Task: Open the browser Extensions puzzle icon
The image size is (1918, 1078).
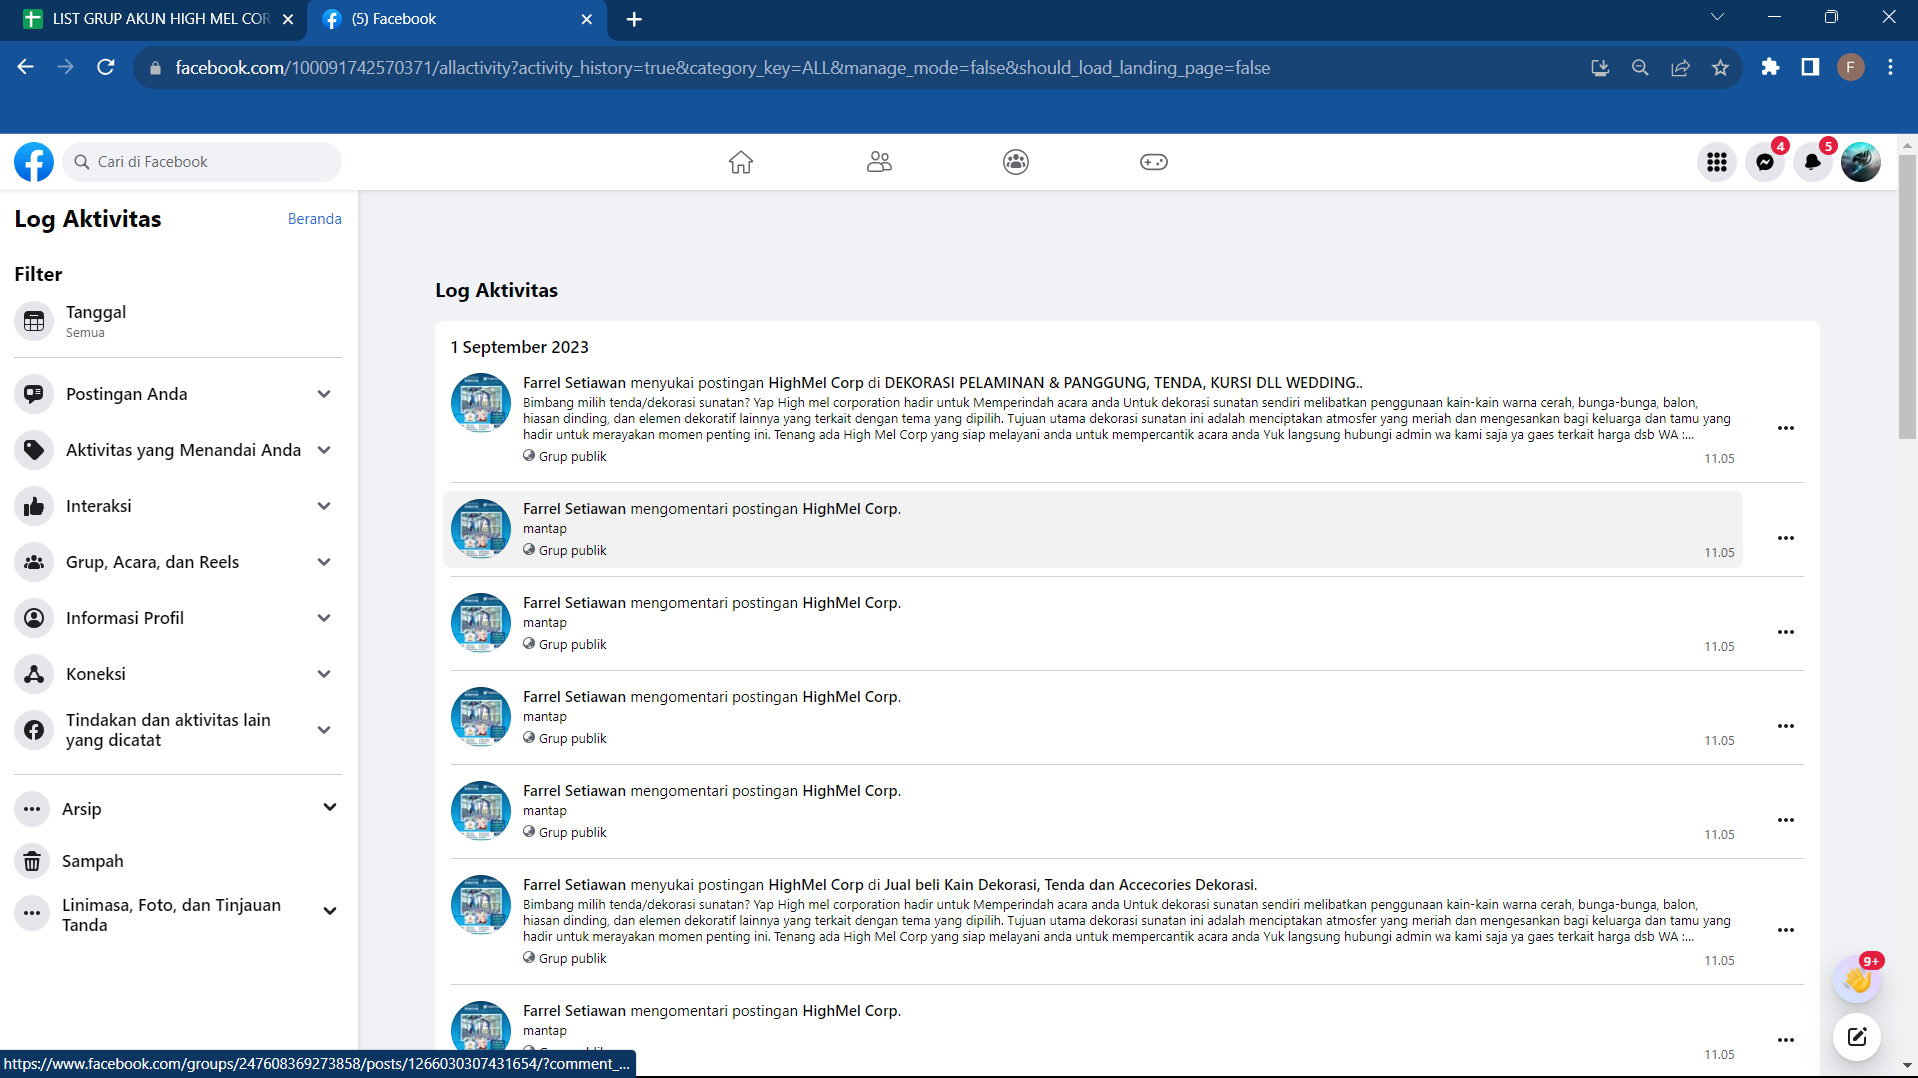Action: coord(1770,68)
